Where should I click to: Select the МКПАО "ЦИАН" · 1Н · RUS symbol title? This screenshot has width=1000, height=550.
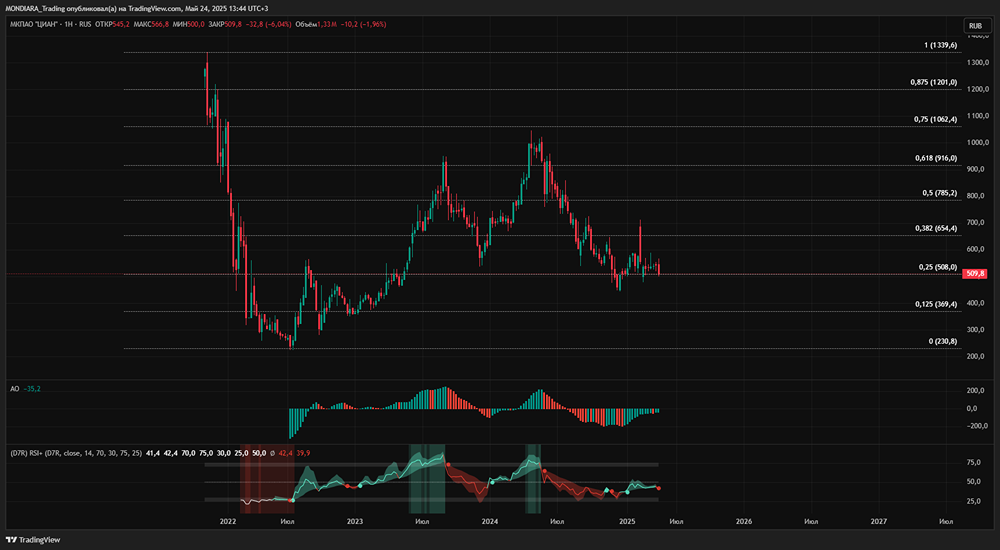coord(51,24)
